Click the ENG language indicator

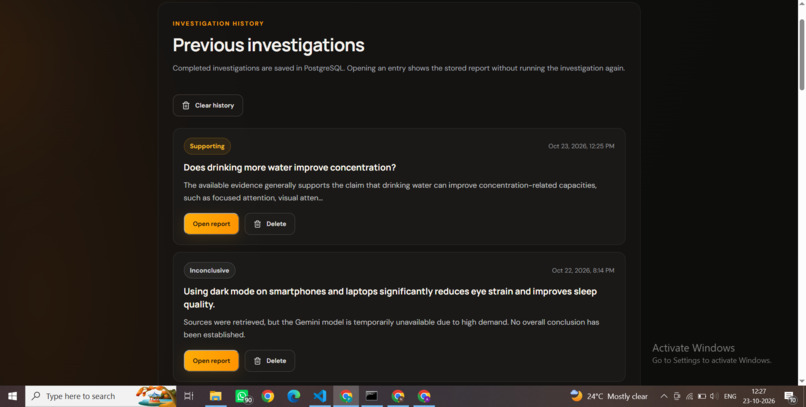click(x=729, y=396)
